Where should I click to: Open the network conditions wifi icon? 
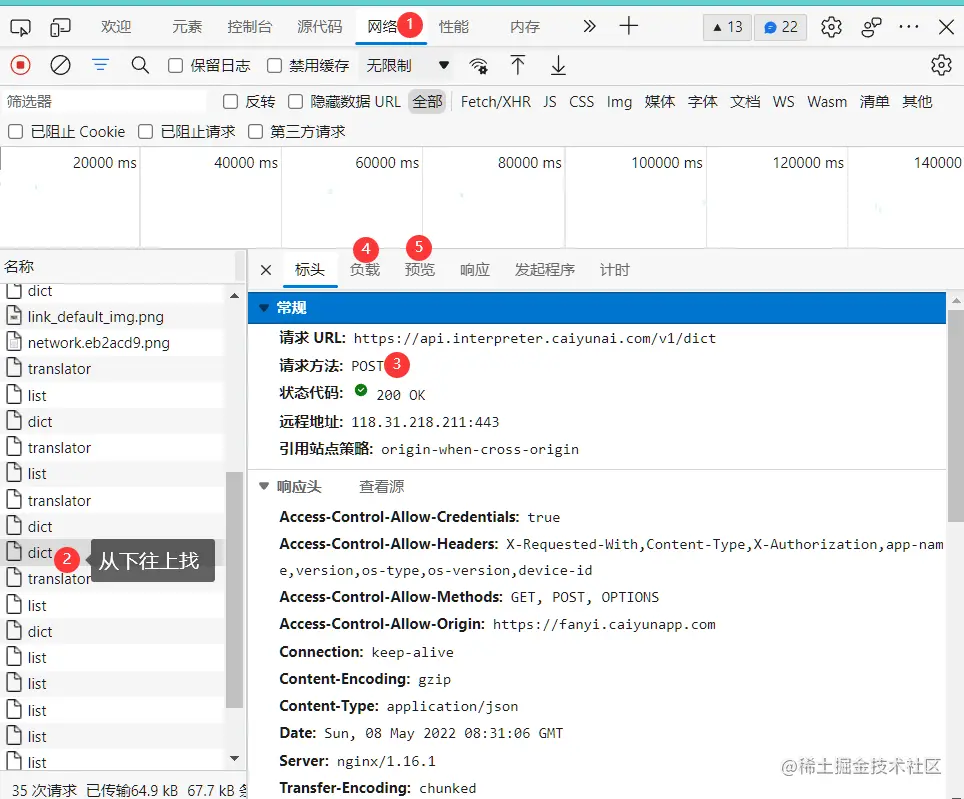(478, 65)
